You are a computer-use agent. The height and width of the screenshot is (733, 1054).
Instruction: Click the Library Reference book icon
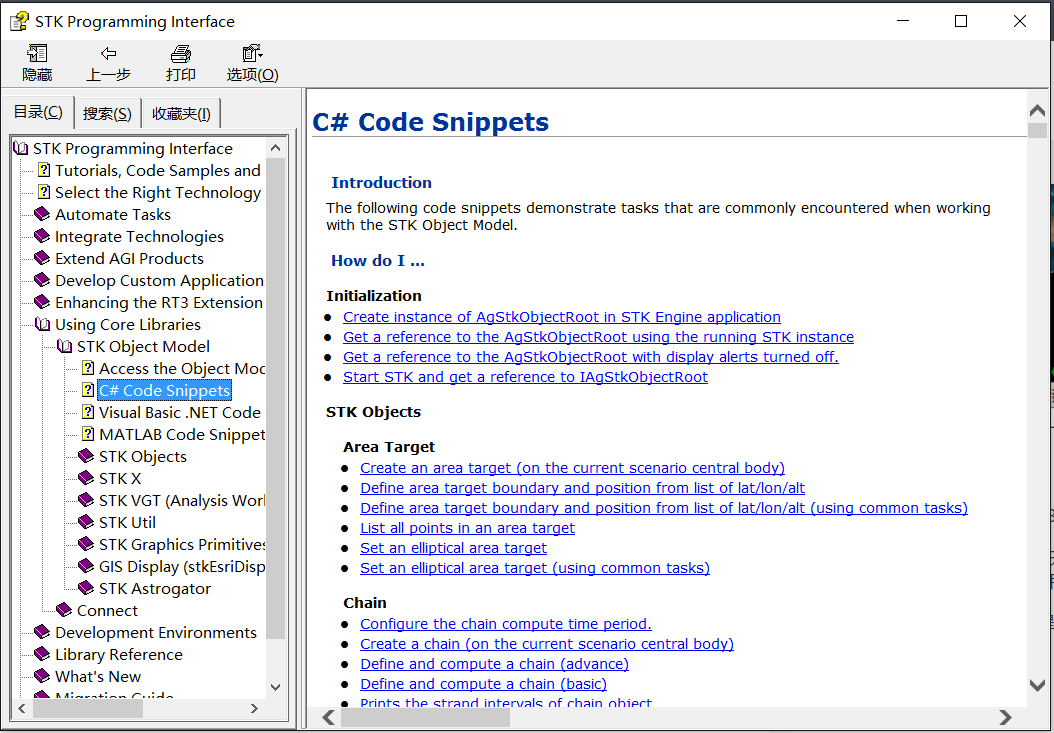42,654
